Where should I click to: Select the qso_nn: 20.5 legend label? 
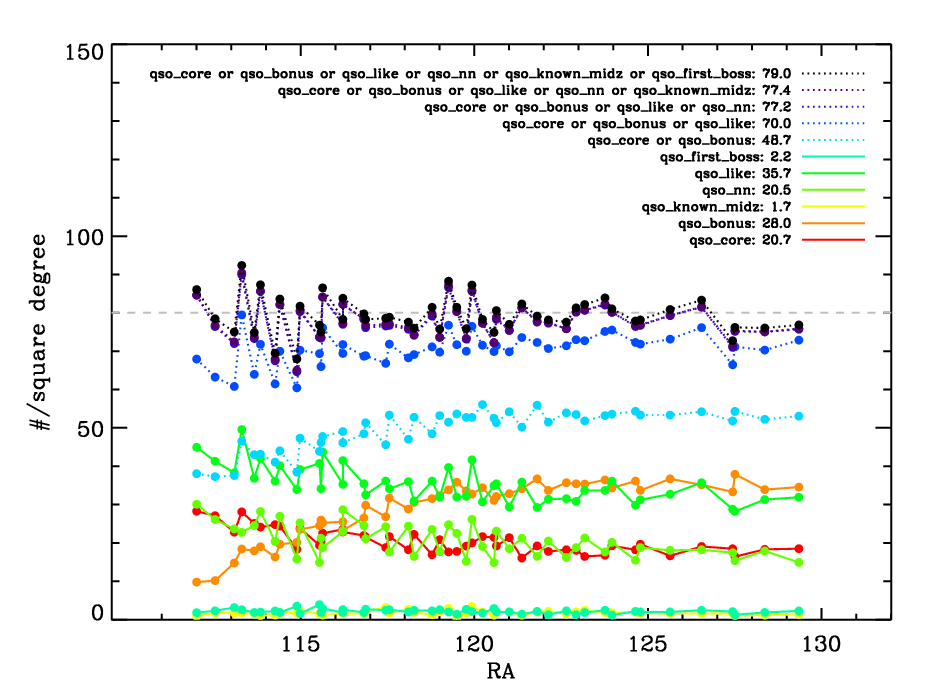click(748, 190)
